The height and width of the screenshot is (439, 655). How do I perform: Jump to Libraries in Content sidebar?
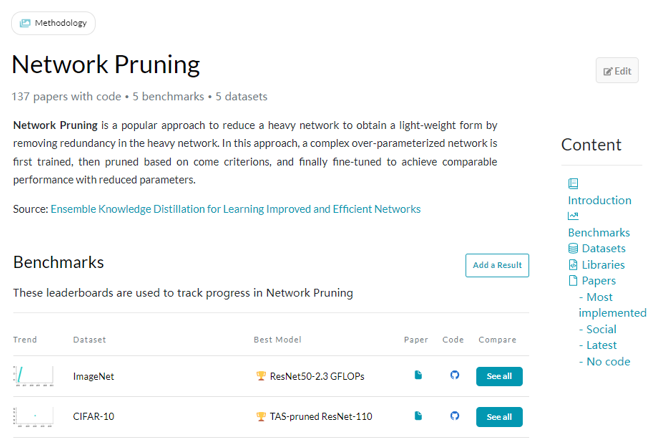tap(603, 265)
